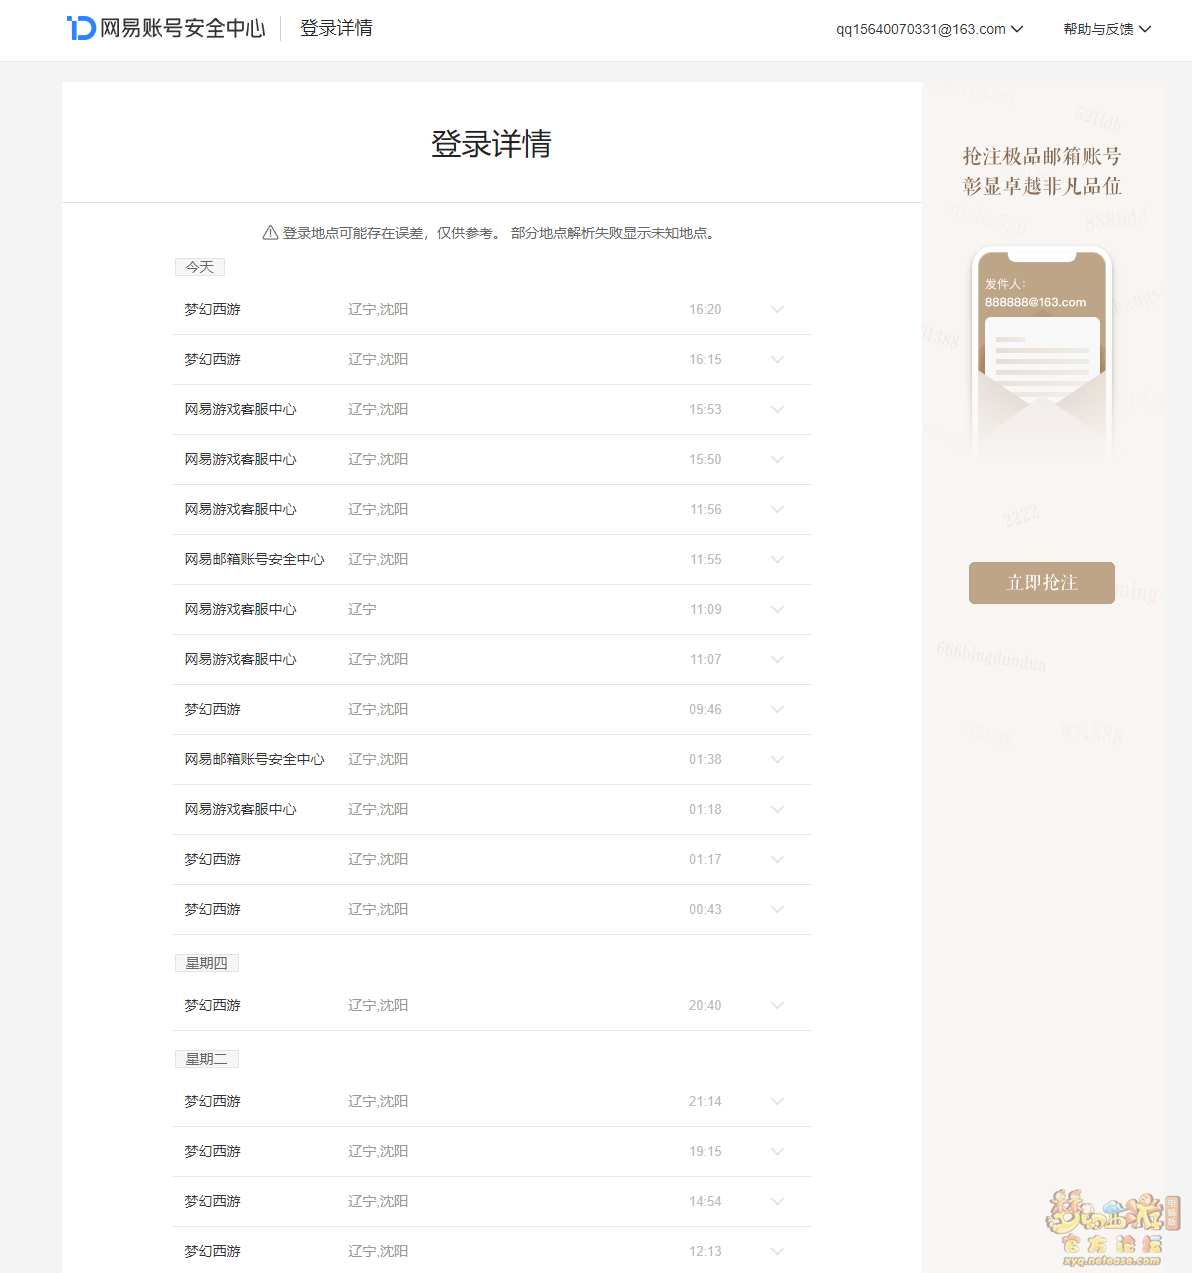Screen dimensions: 1192x1273
Task: Expand the 星期四 梦幻西游 login at 20:40
Action: point(777,1006)
